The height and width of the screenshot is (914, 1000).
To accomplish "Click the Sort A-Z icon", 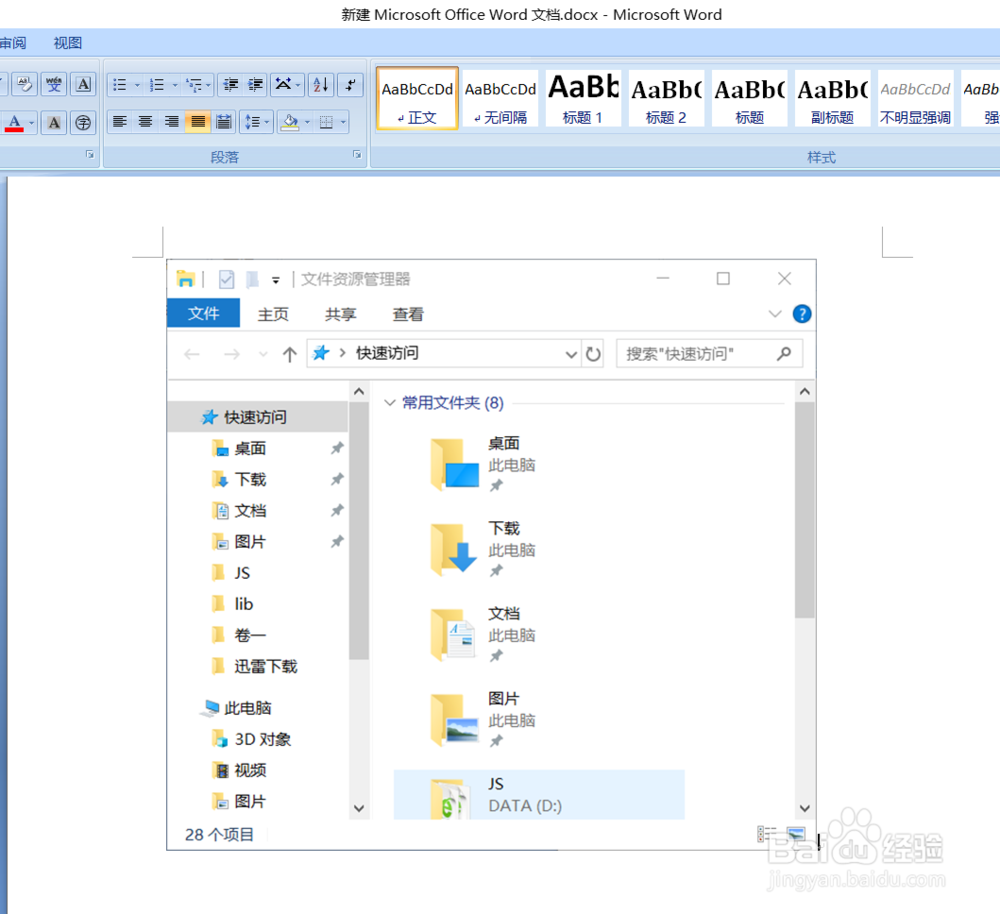I will (x=321, y=85).
